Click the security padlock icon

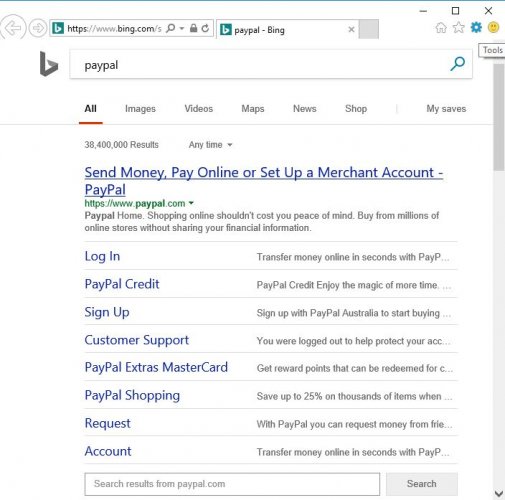pyautogui.click(x=193, y=28)
